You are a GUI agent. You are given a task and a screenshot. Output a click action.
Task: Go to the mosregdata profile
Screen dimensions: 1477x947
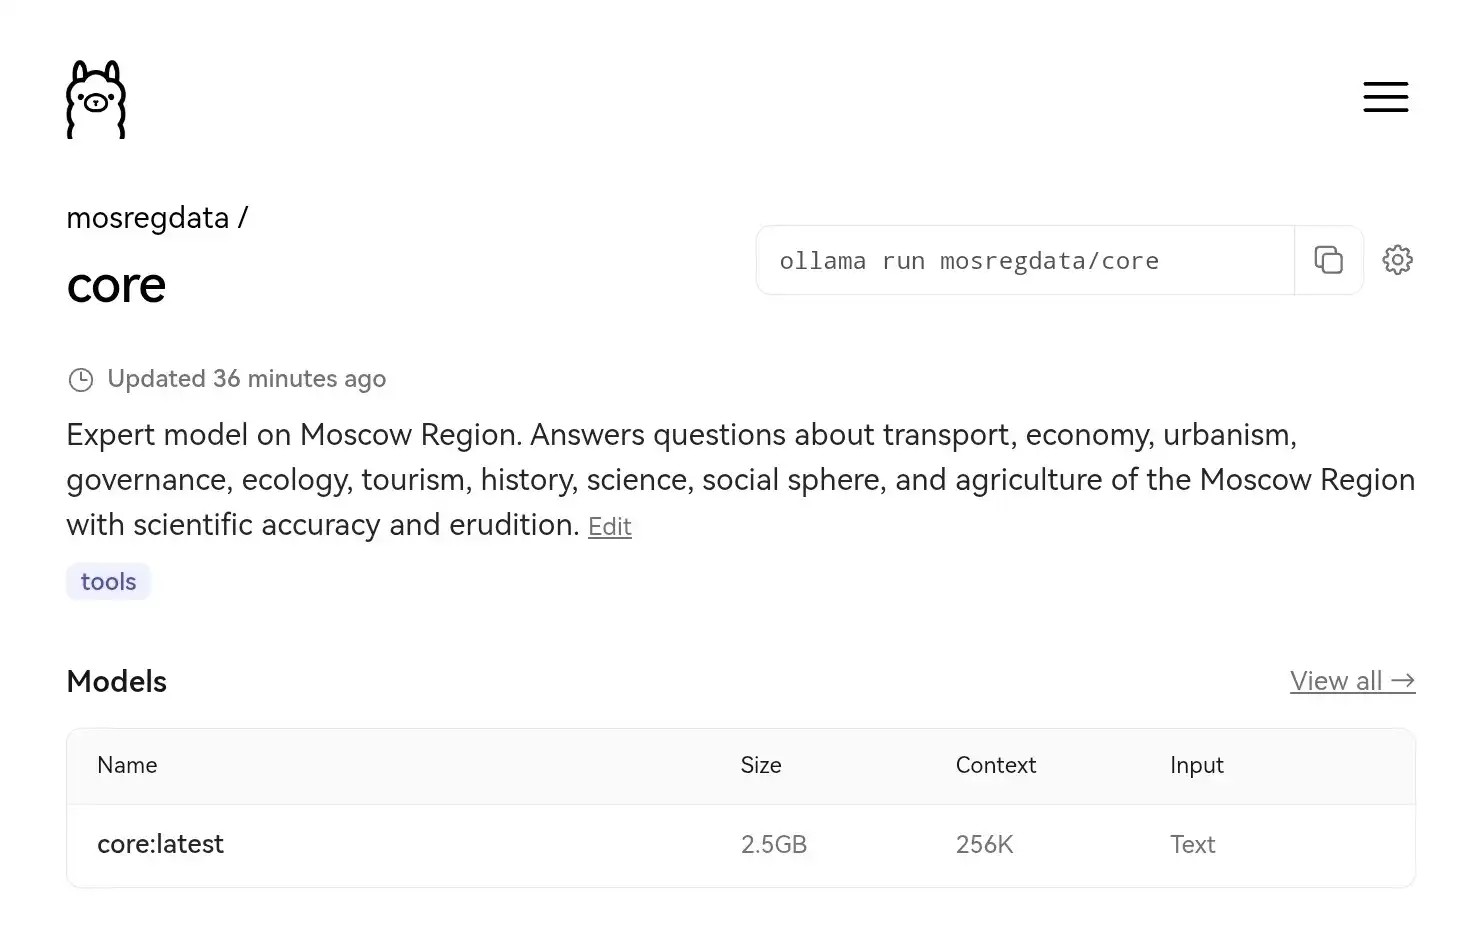click(x=148, y=218)
